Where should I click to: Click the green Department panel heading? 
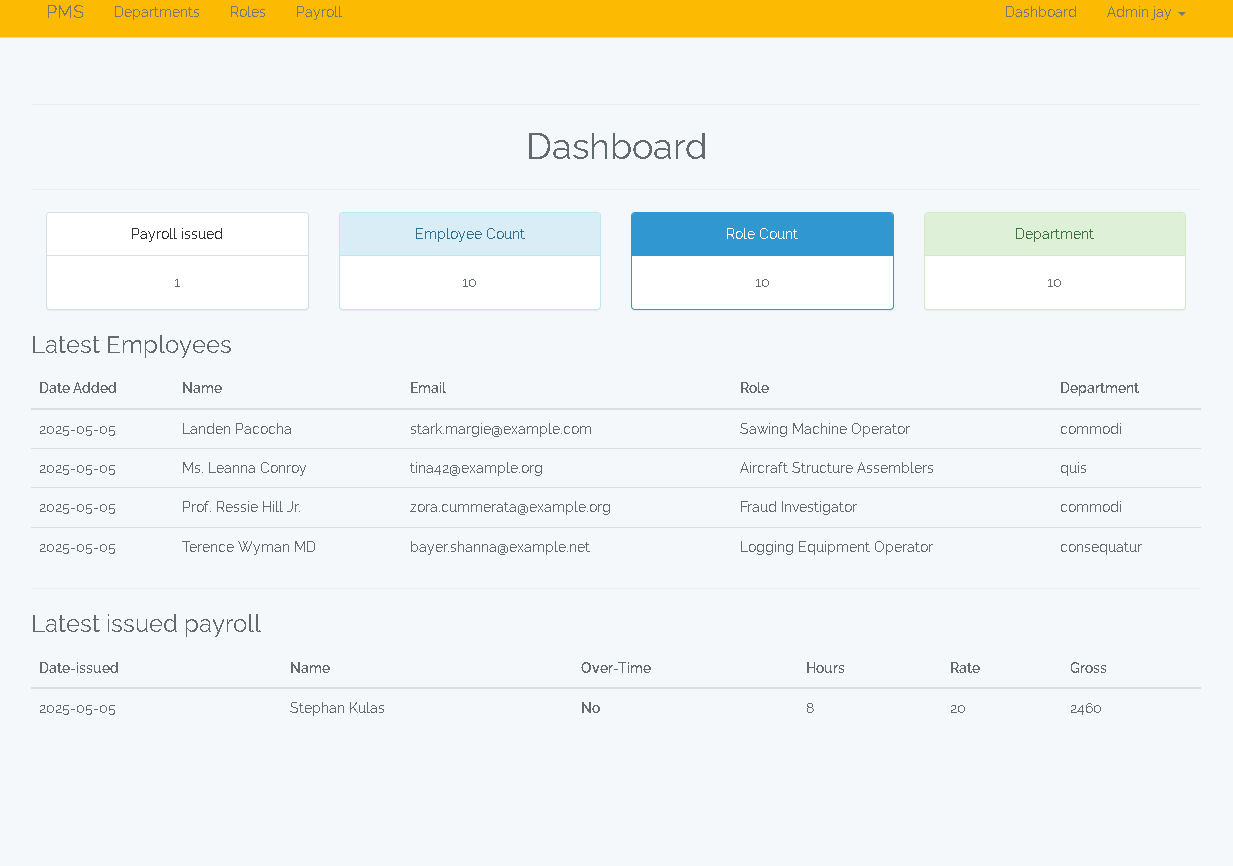1054,234
